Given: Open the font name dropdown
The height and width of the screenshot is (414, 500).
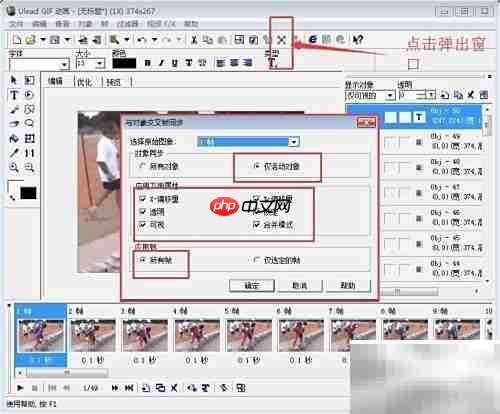Looking at the screenshot, I should pyautogui.click(x=64, y=64).
